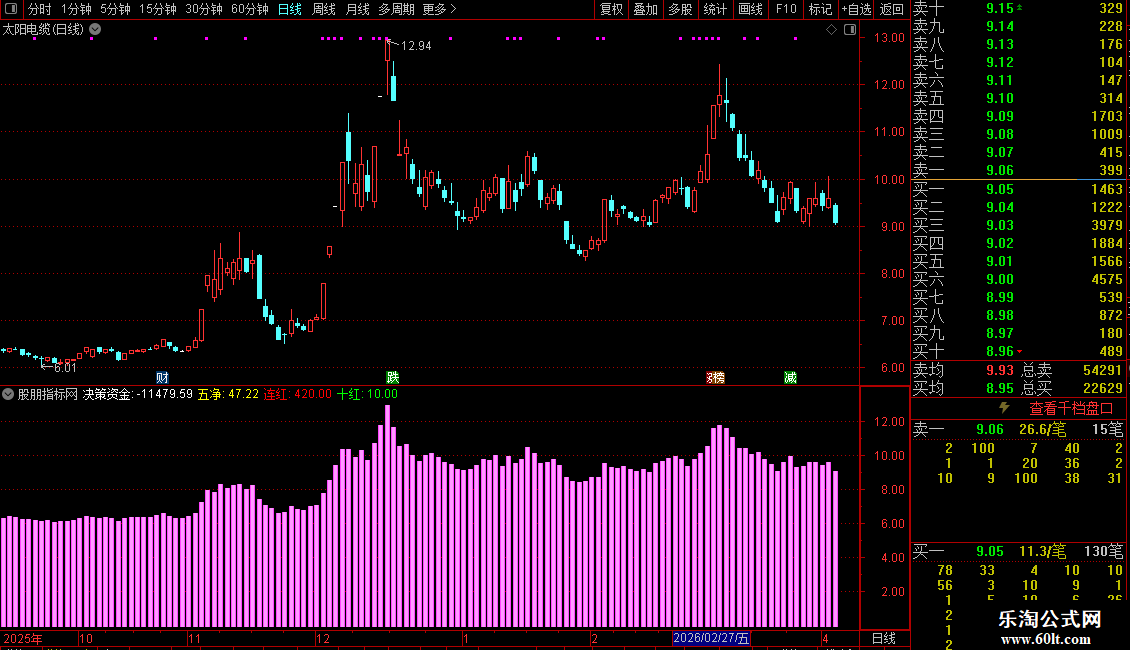Click the panel layout icon at top-left
The width and height of the screenshot is (1130, 650).
coord(11,9)
